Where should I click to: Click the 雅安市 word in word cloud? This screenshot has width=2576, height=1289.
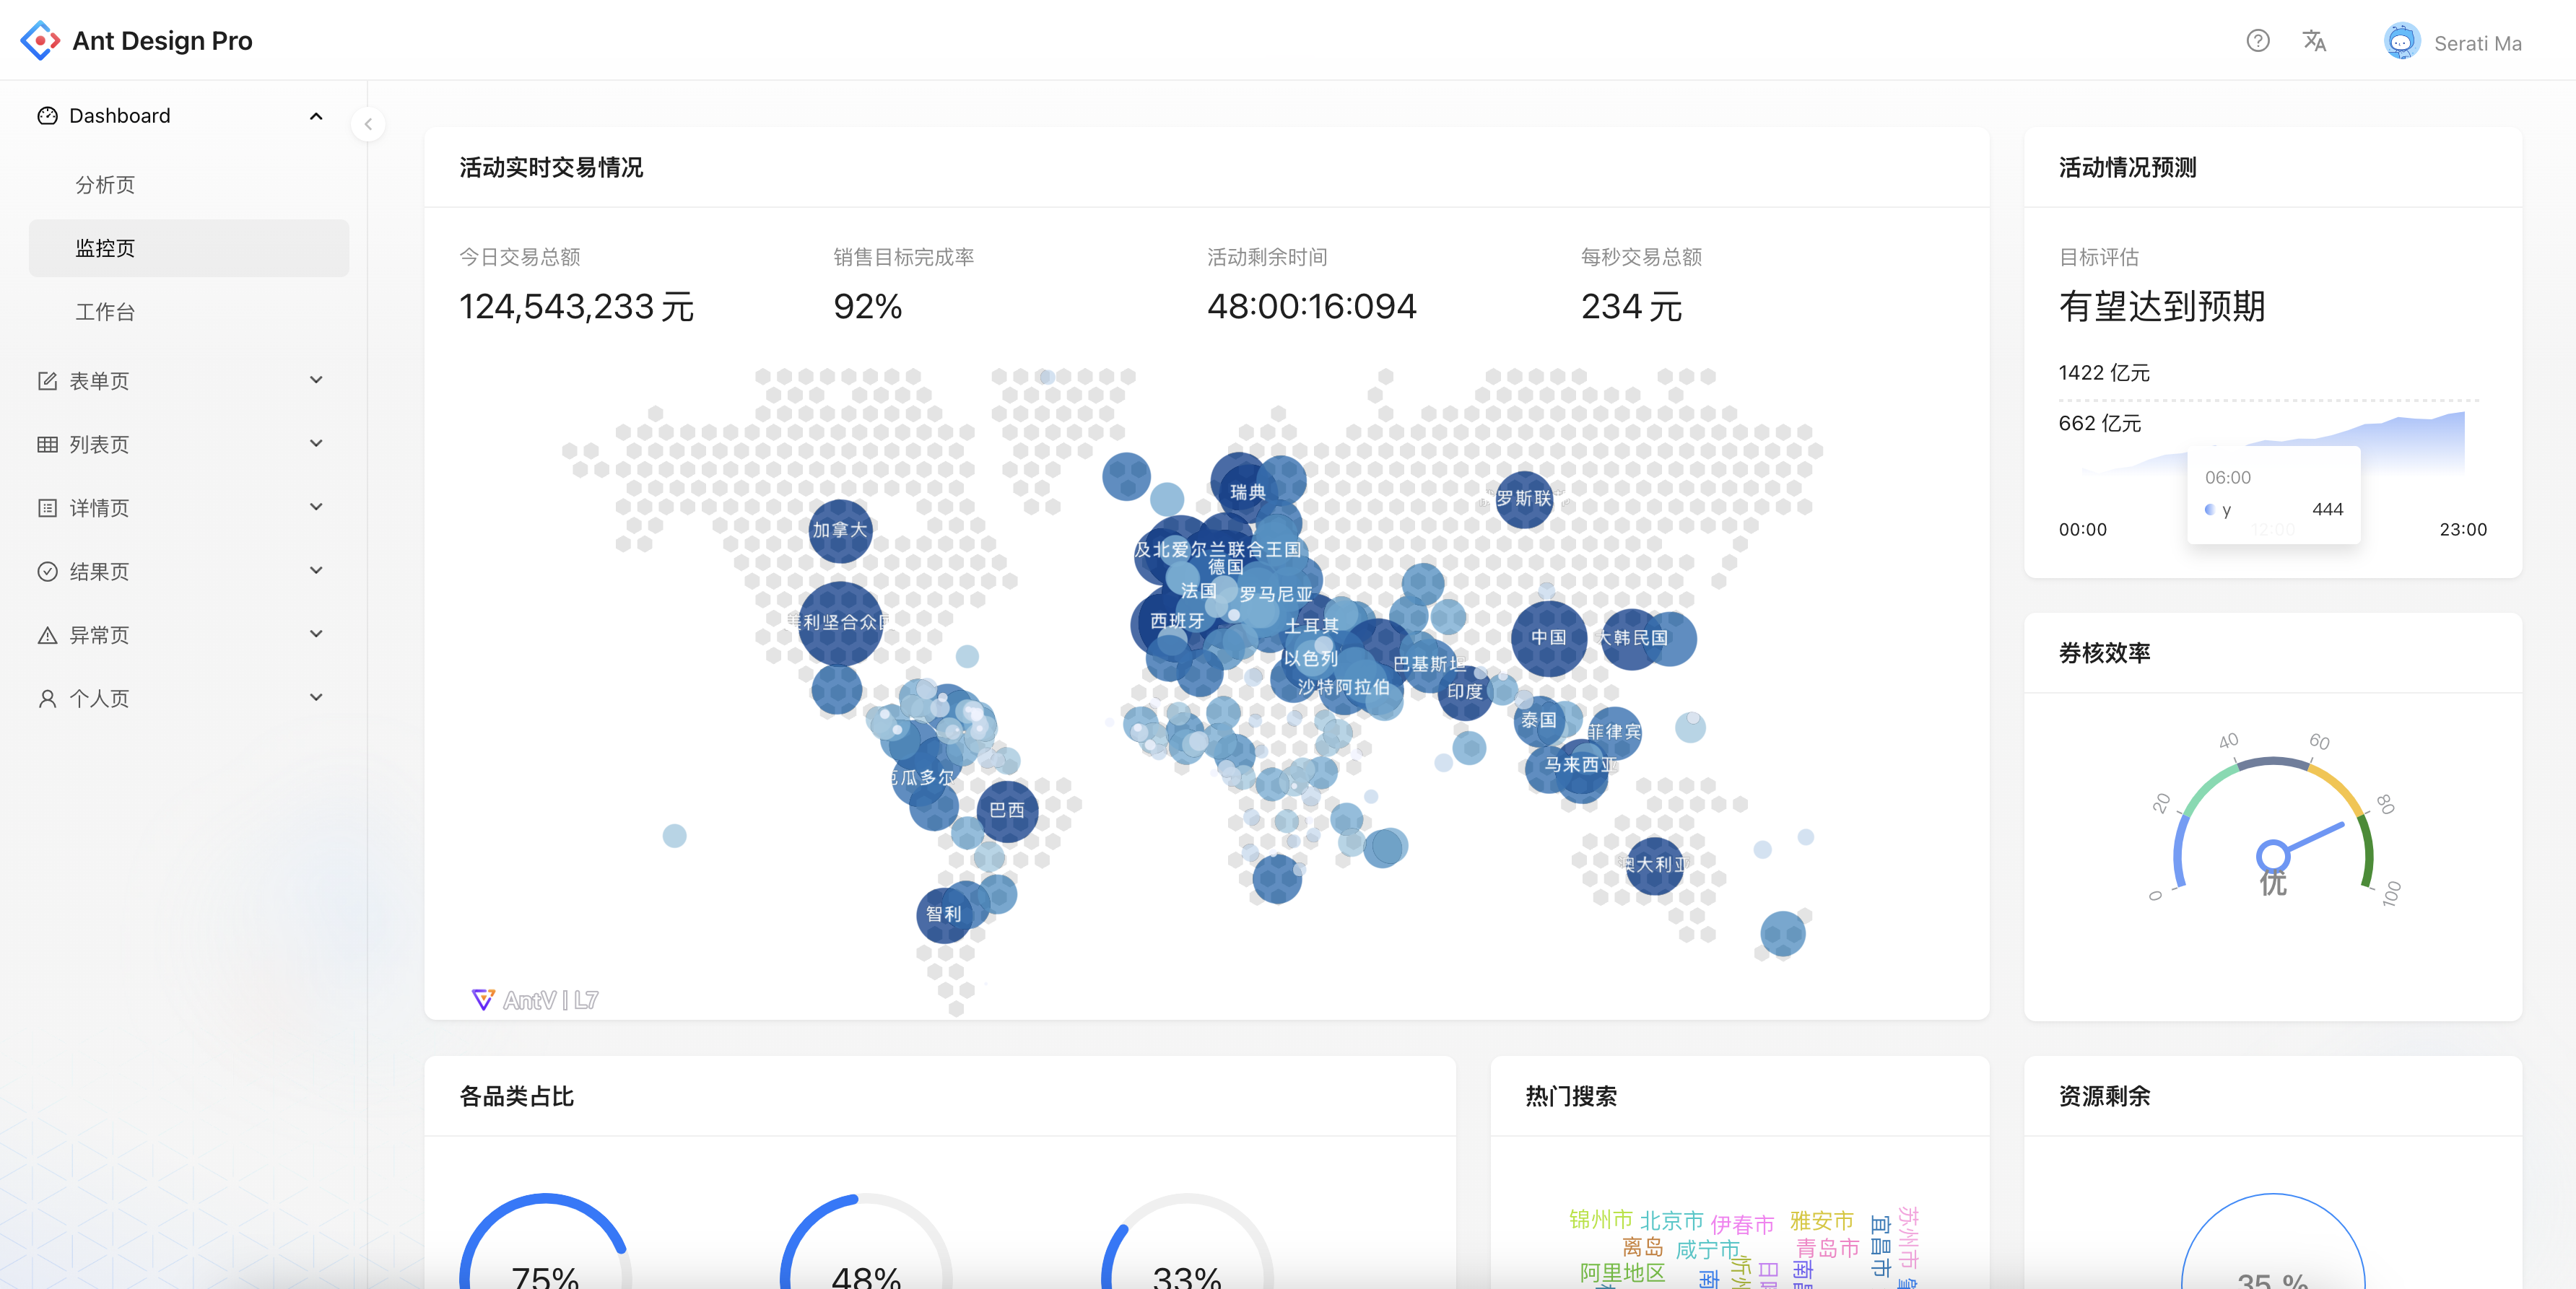[x=1821, y=1221]
